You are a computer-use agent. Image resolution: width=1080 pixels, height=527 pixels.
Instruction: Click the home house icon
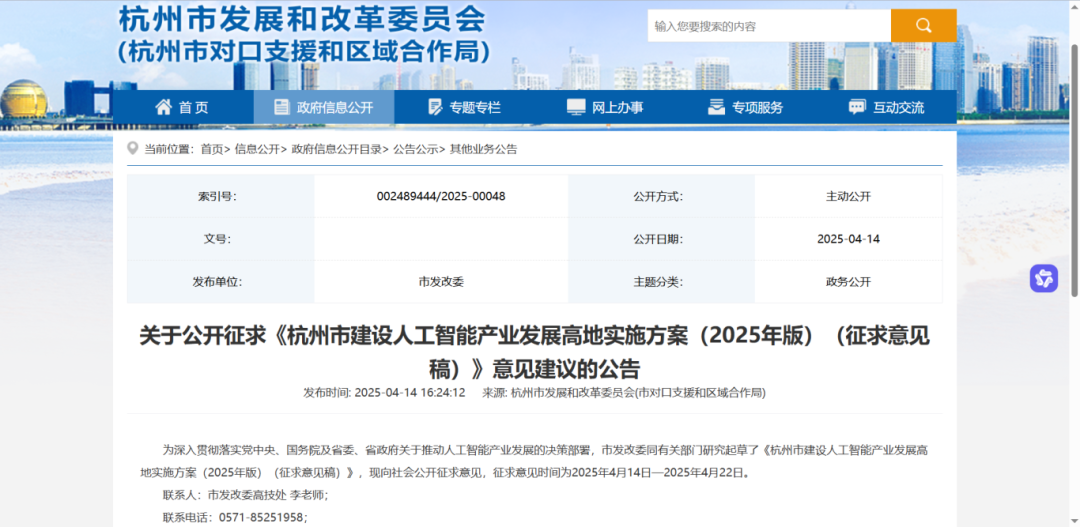coord(164,107)
